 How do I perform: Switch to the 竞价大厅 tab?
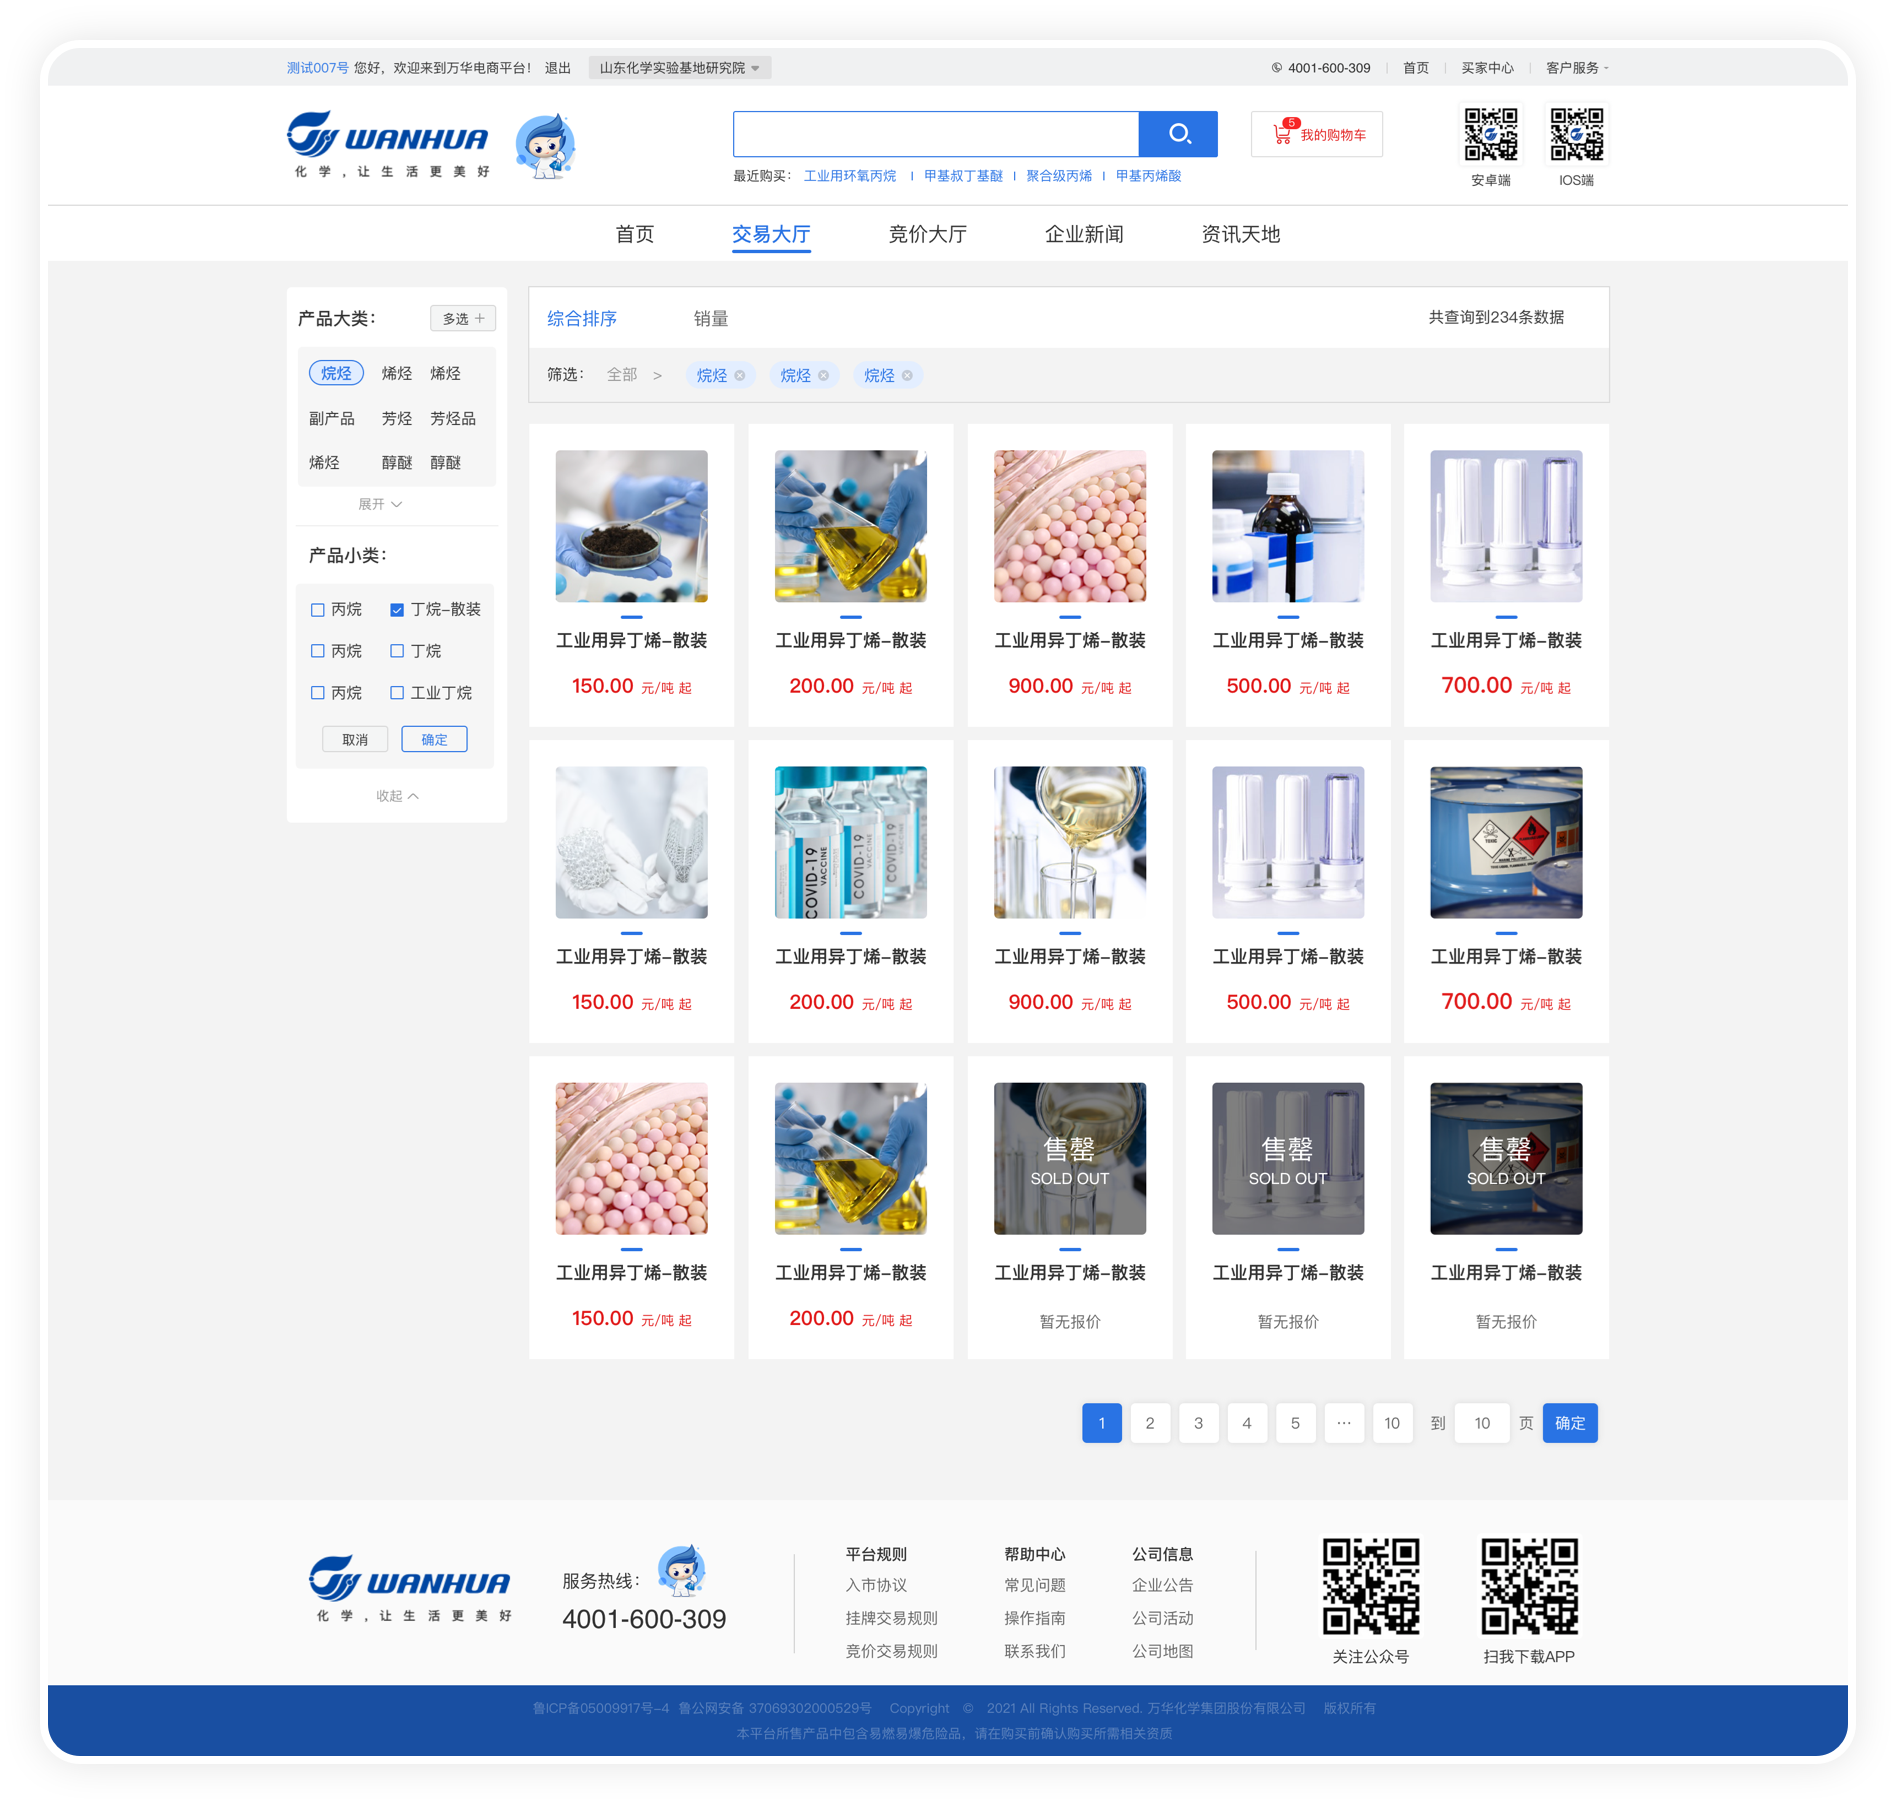coord(927,234)
